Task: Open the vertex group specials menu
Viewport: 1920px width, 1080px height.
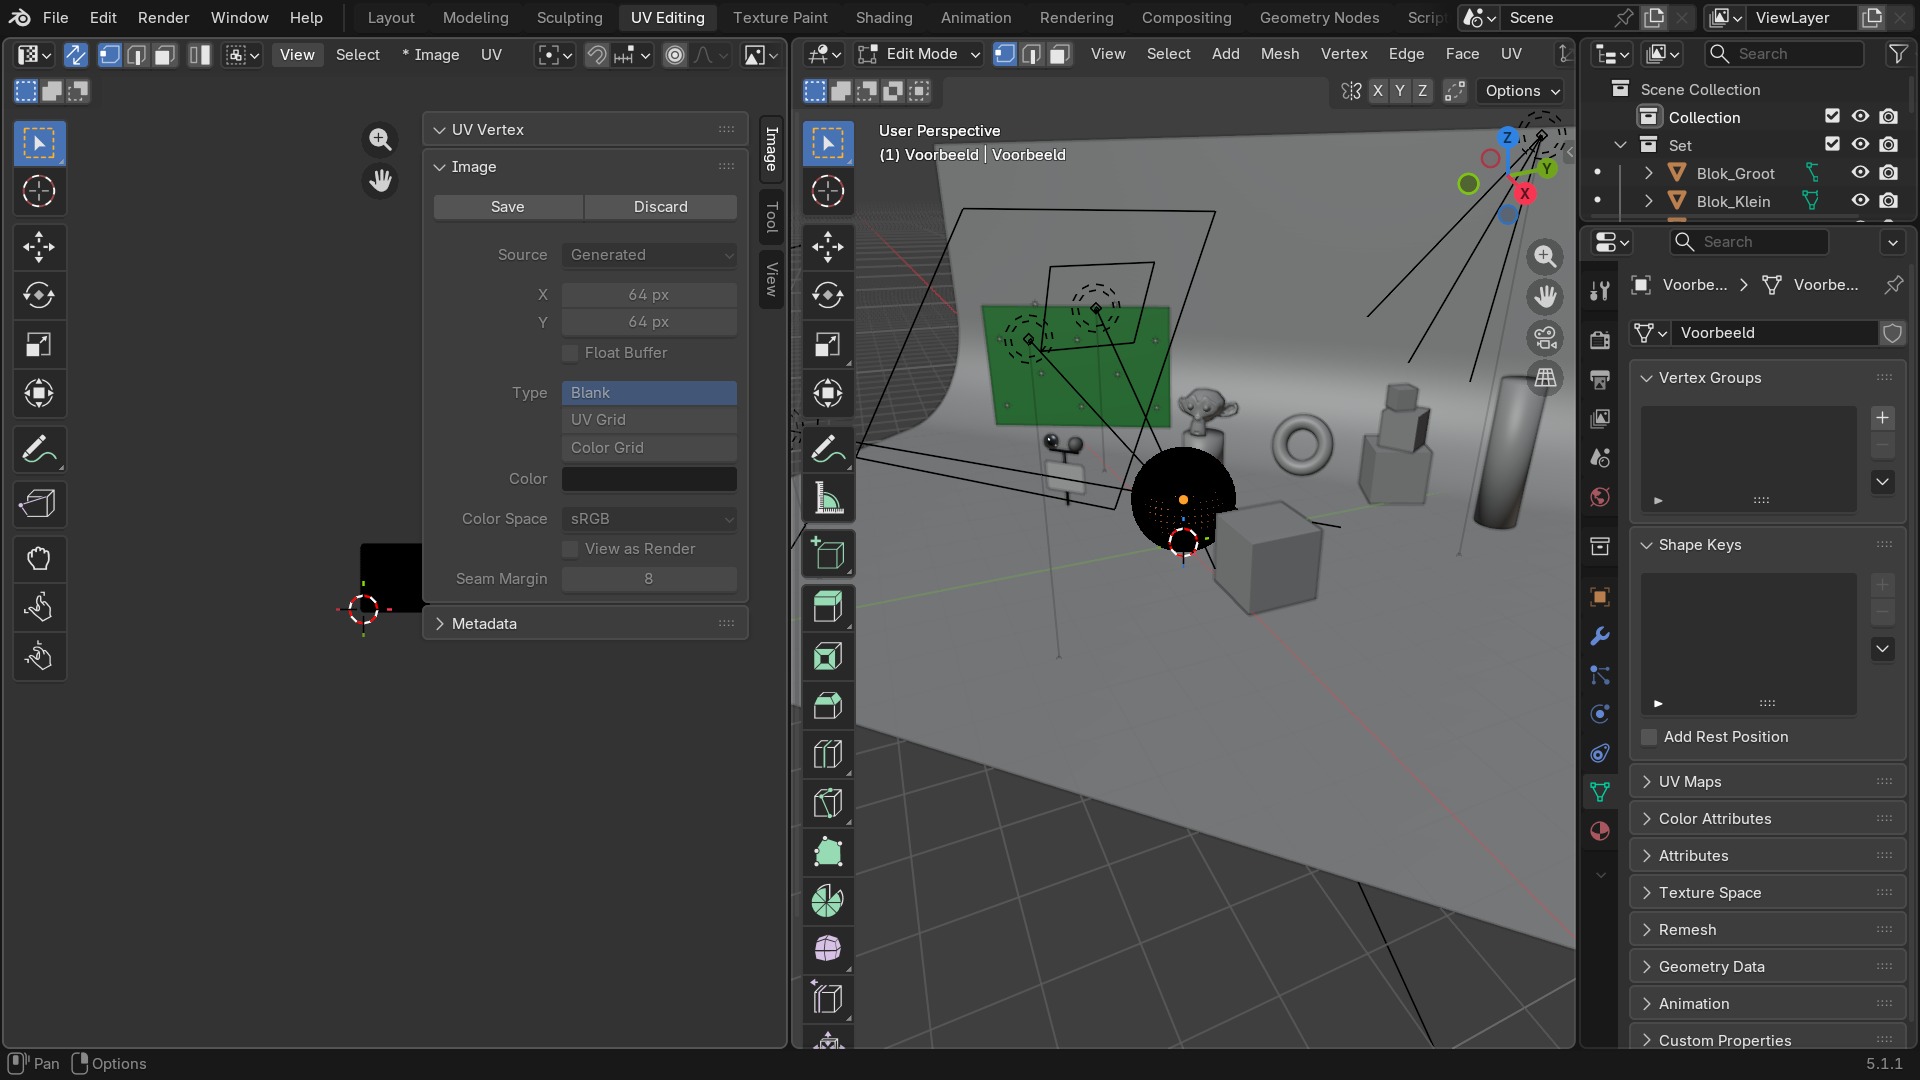Action: pyautogui.click(x=1882, y=482)
